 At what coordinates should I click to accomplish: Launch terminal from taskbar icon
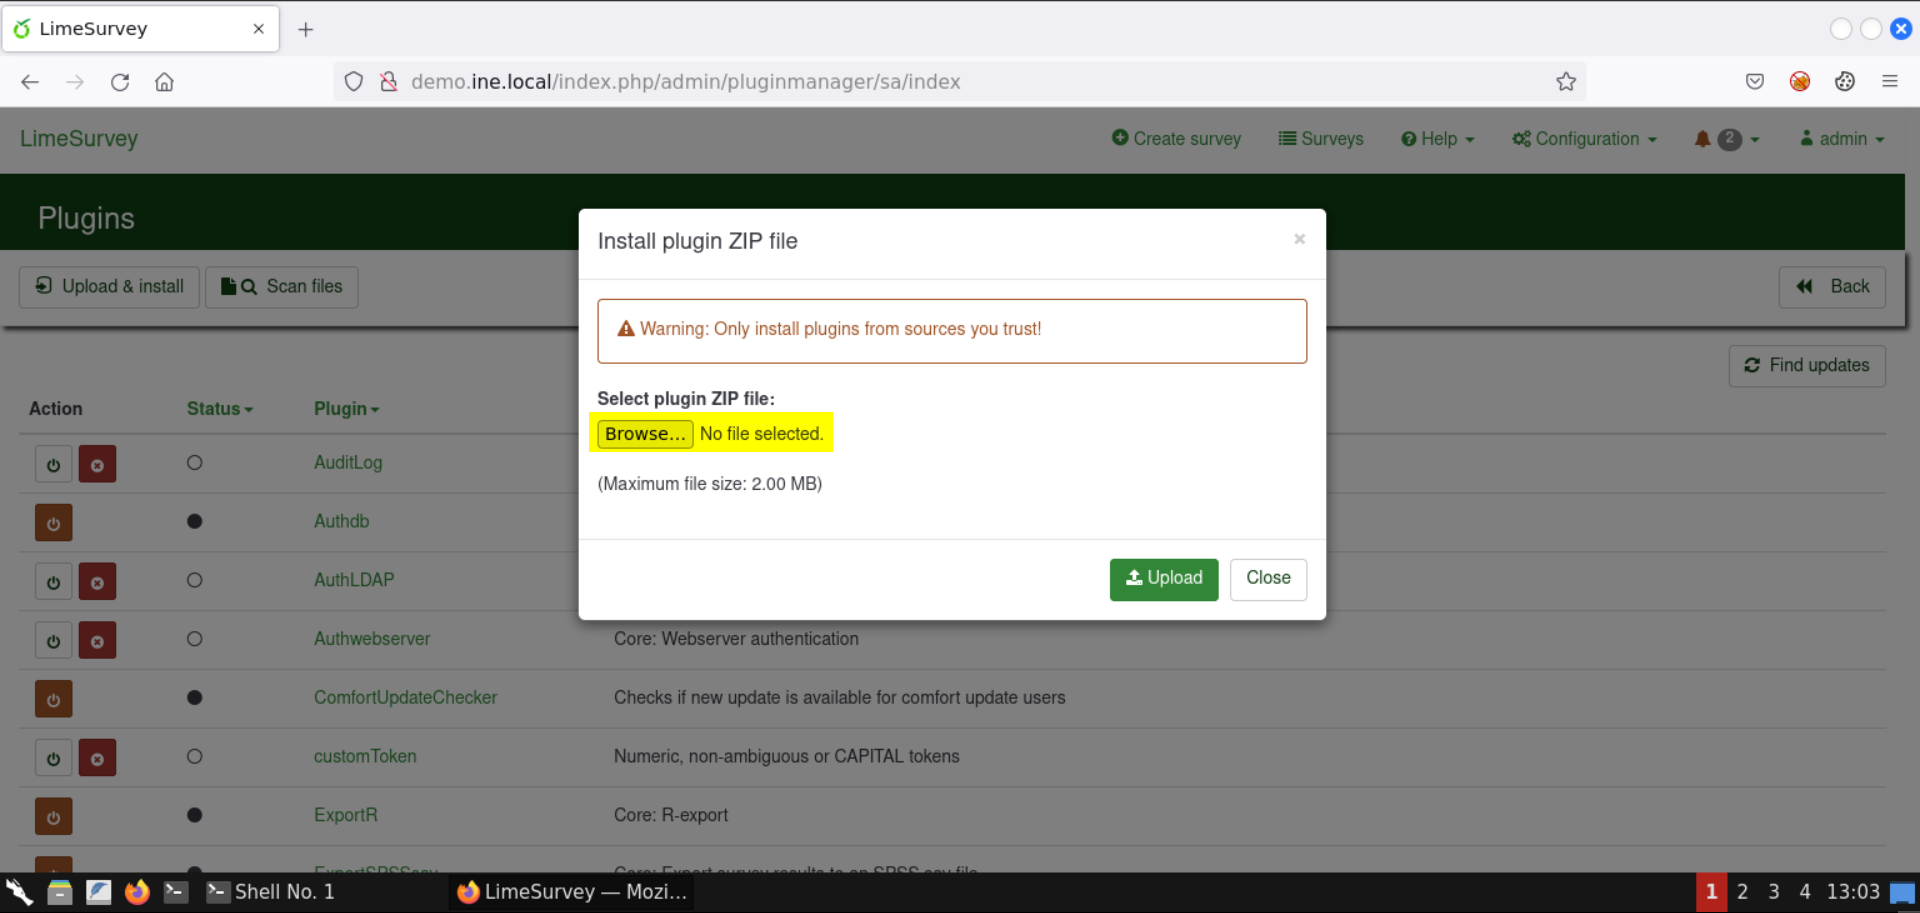[x=176, y=892]
